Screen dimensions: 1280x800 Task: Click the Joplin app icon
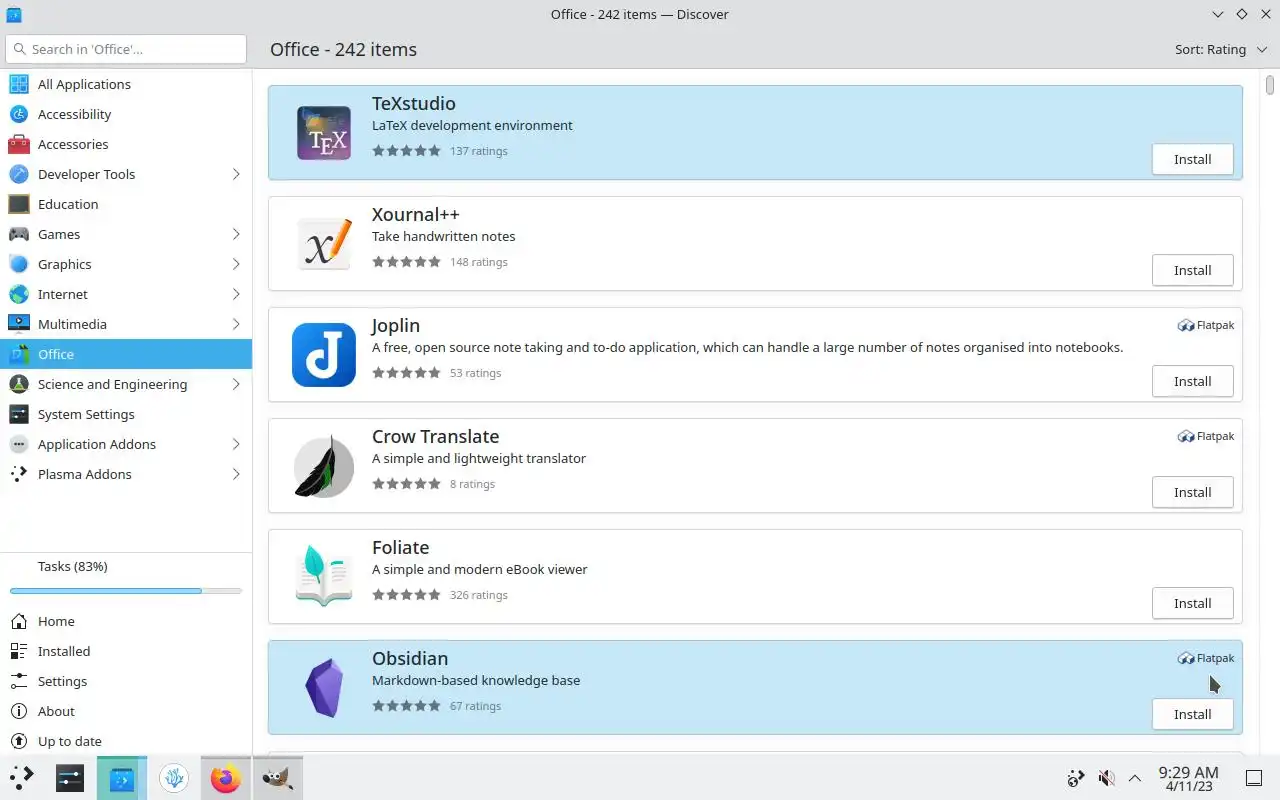(x=324, y=355)
